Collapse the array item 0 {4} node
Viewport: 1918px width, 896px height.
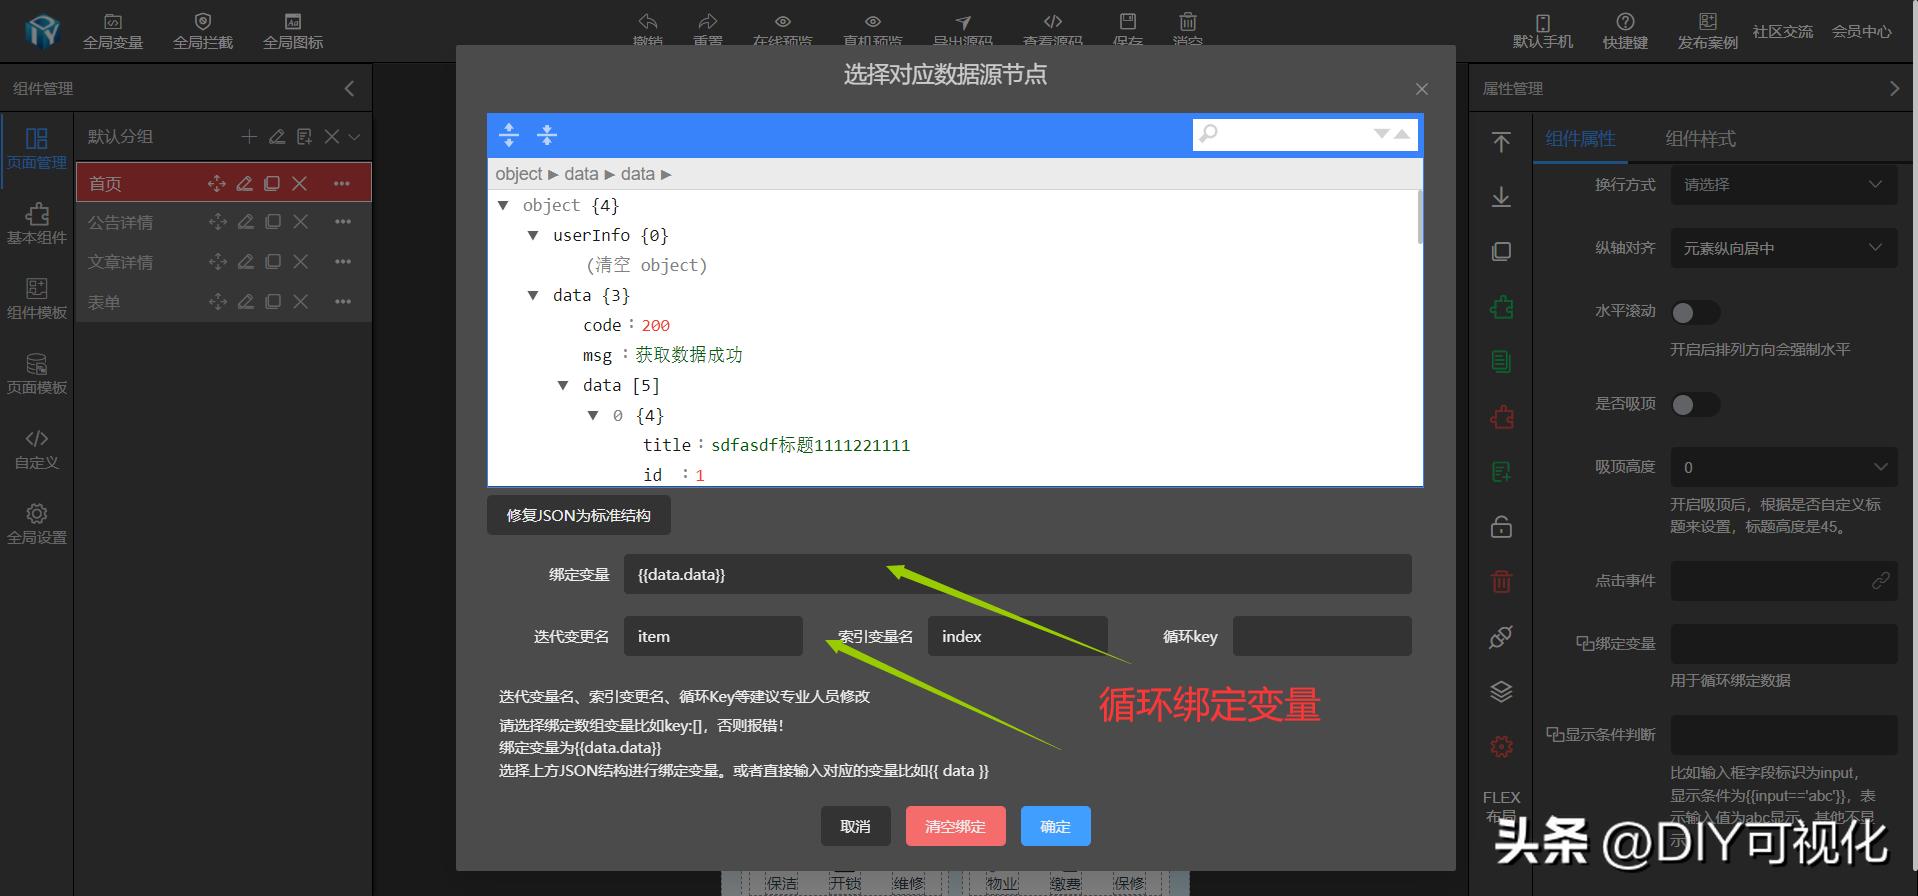(593, 415)
